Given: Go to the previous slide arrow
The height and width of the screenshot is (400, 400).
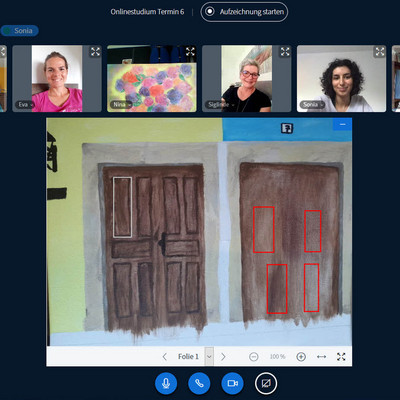Looking at the screenshot, I should (165, 357).
